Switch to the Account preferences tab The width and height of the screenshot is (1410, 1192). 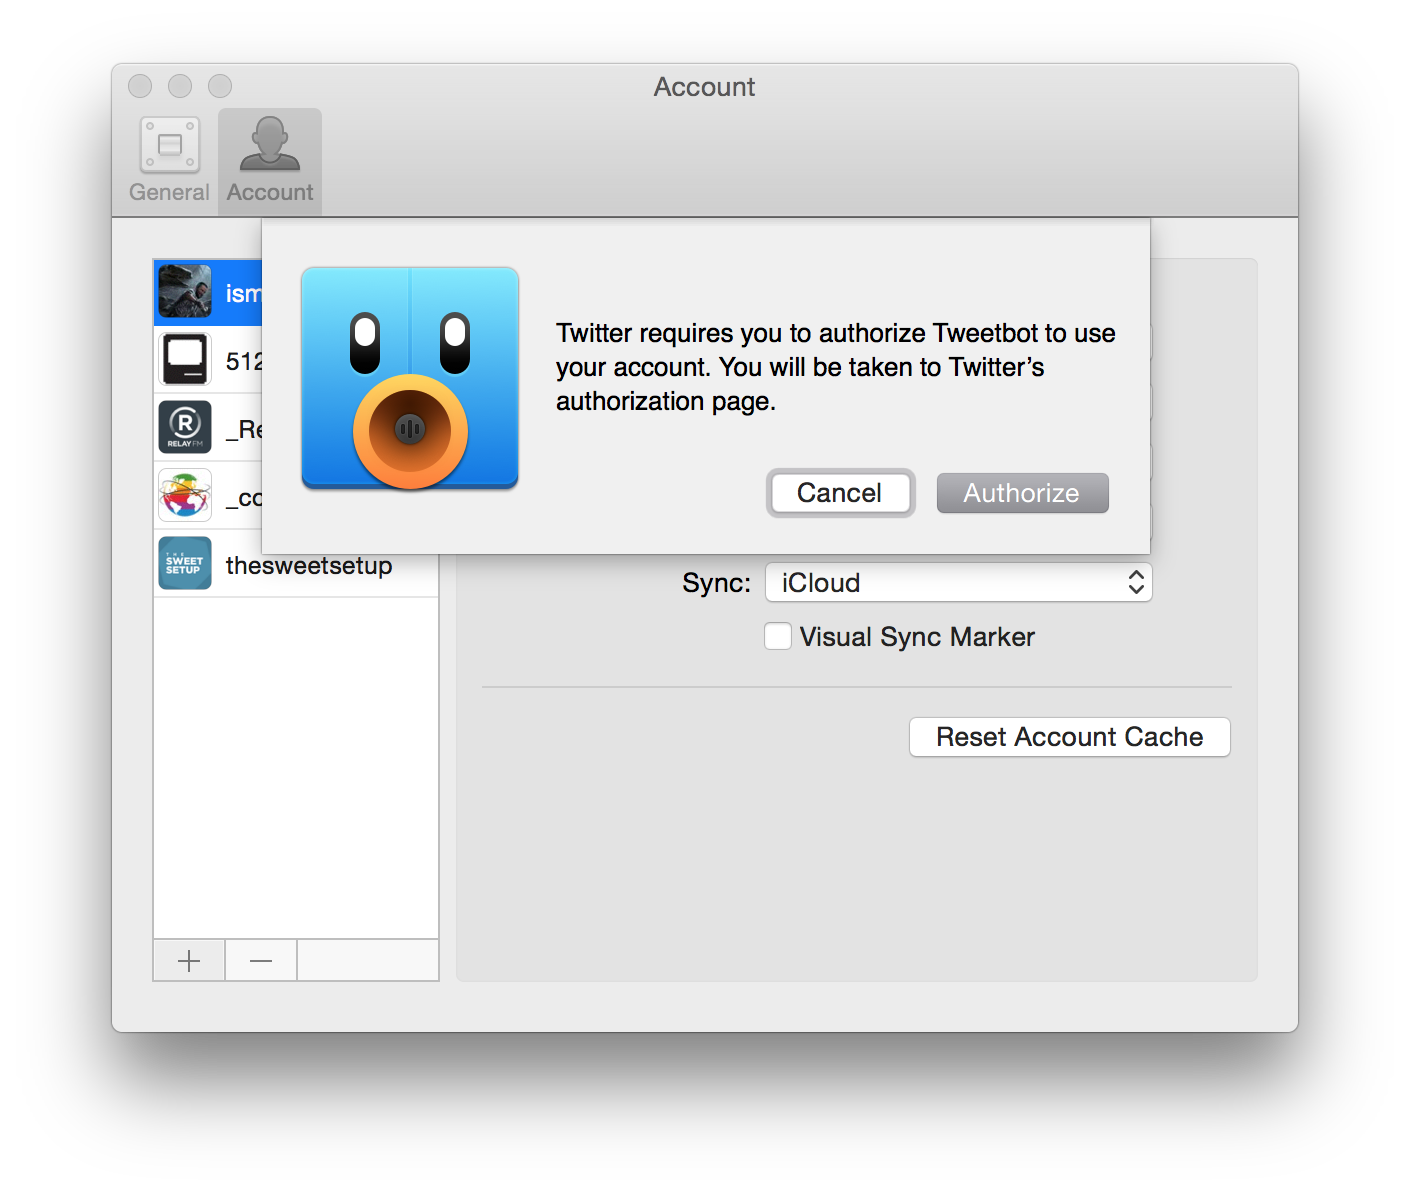pyautogui.click(x=270, y=161)
